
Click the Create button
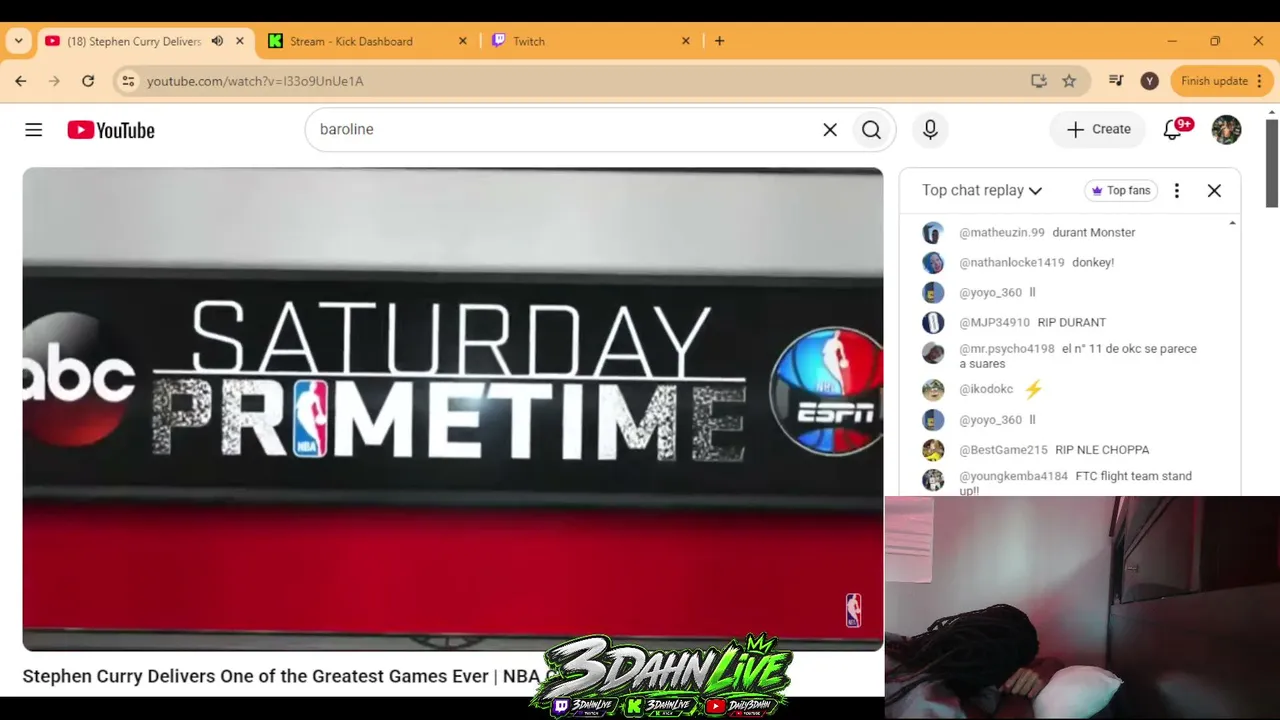coord(1098,130)
